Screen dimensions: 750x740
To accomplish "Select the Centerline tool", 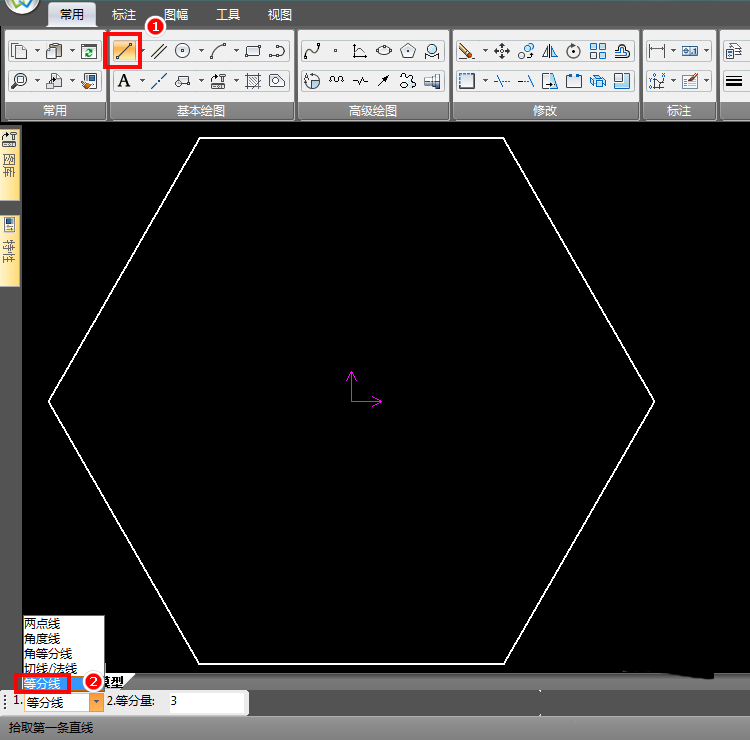I will [159, 81].
